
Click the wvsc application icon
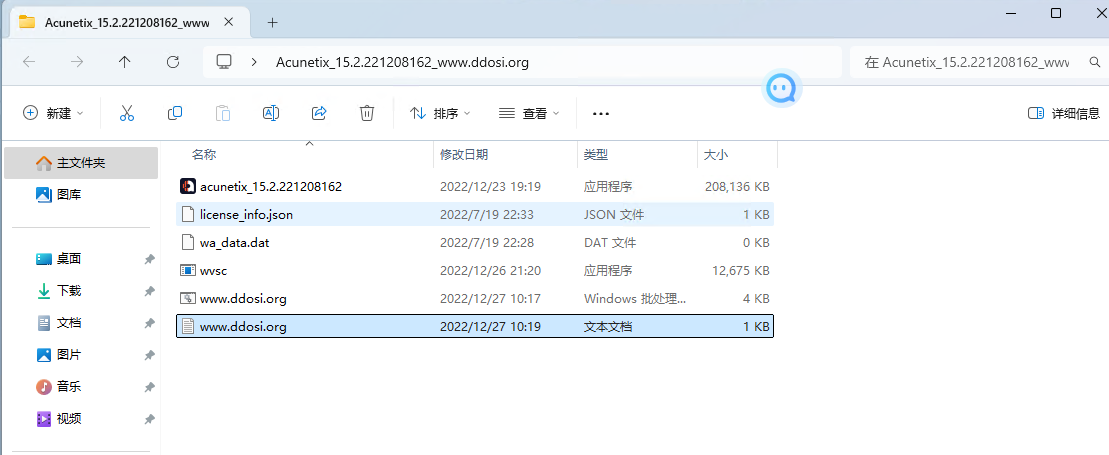click(x=187, y=270)
